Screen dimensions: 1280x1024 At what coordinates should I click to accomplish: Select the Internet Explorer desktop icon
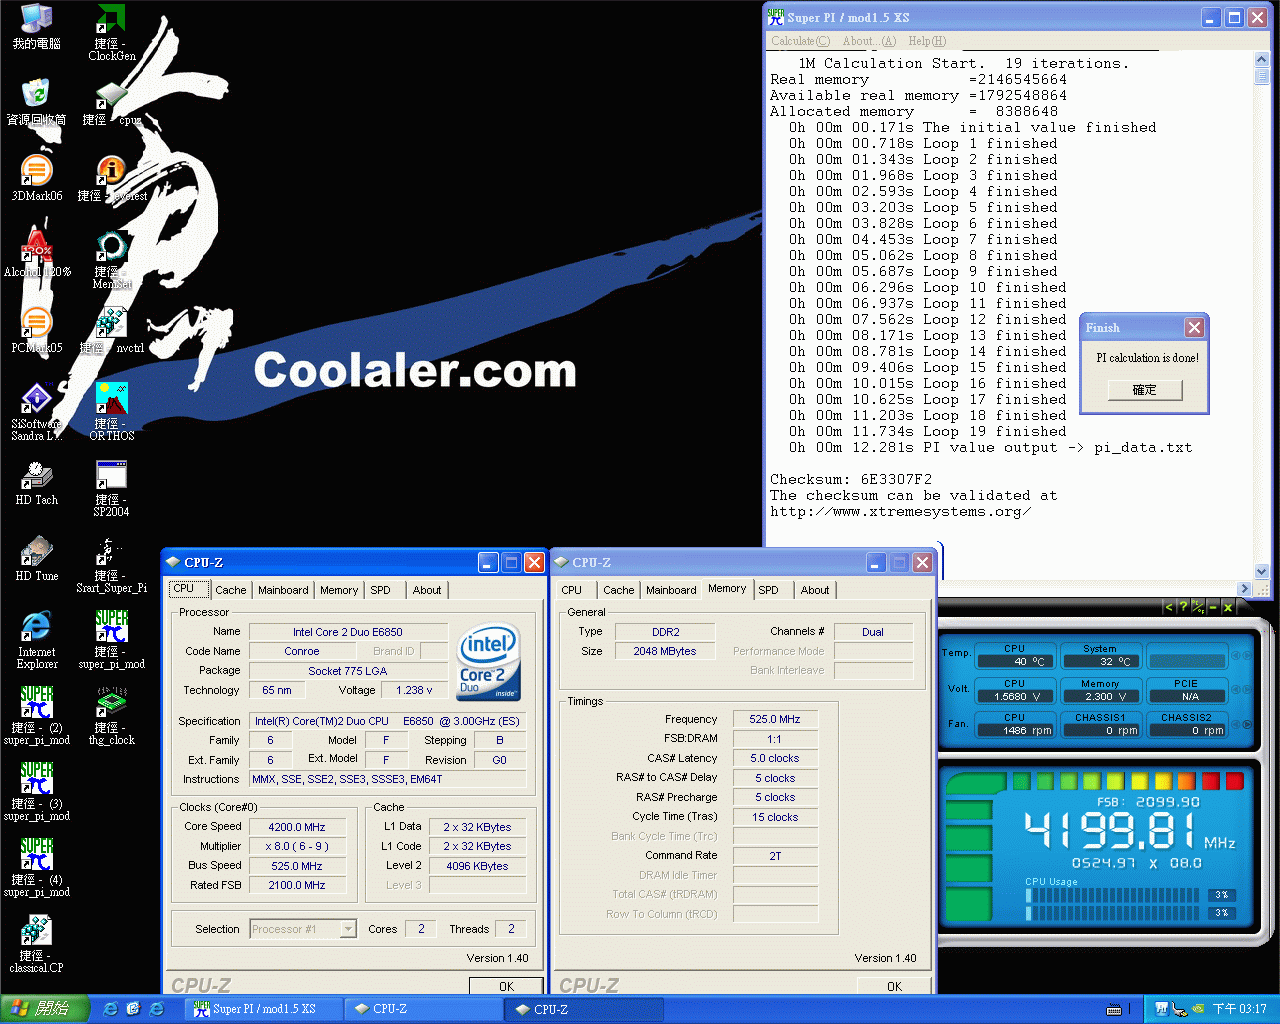point(37,640)
